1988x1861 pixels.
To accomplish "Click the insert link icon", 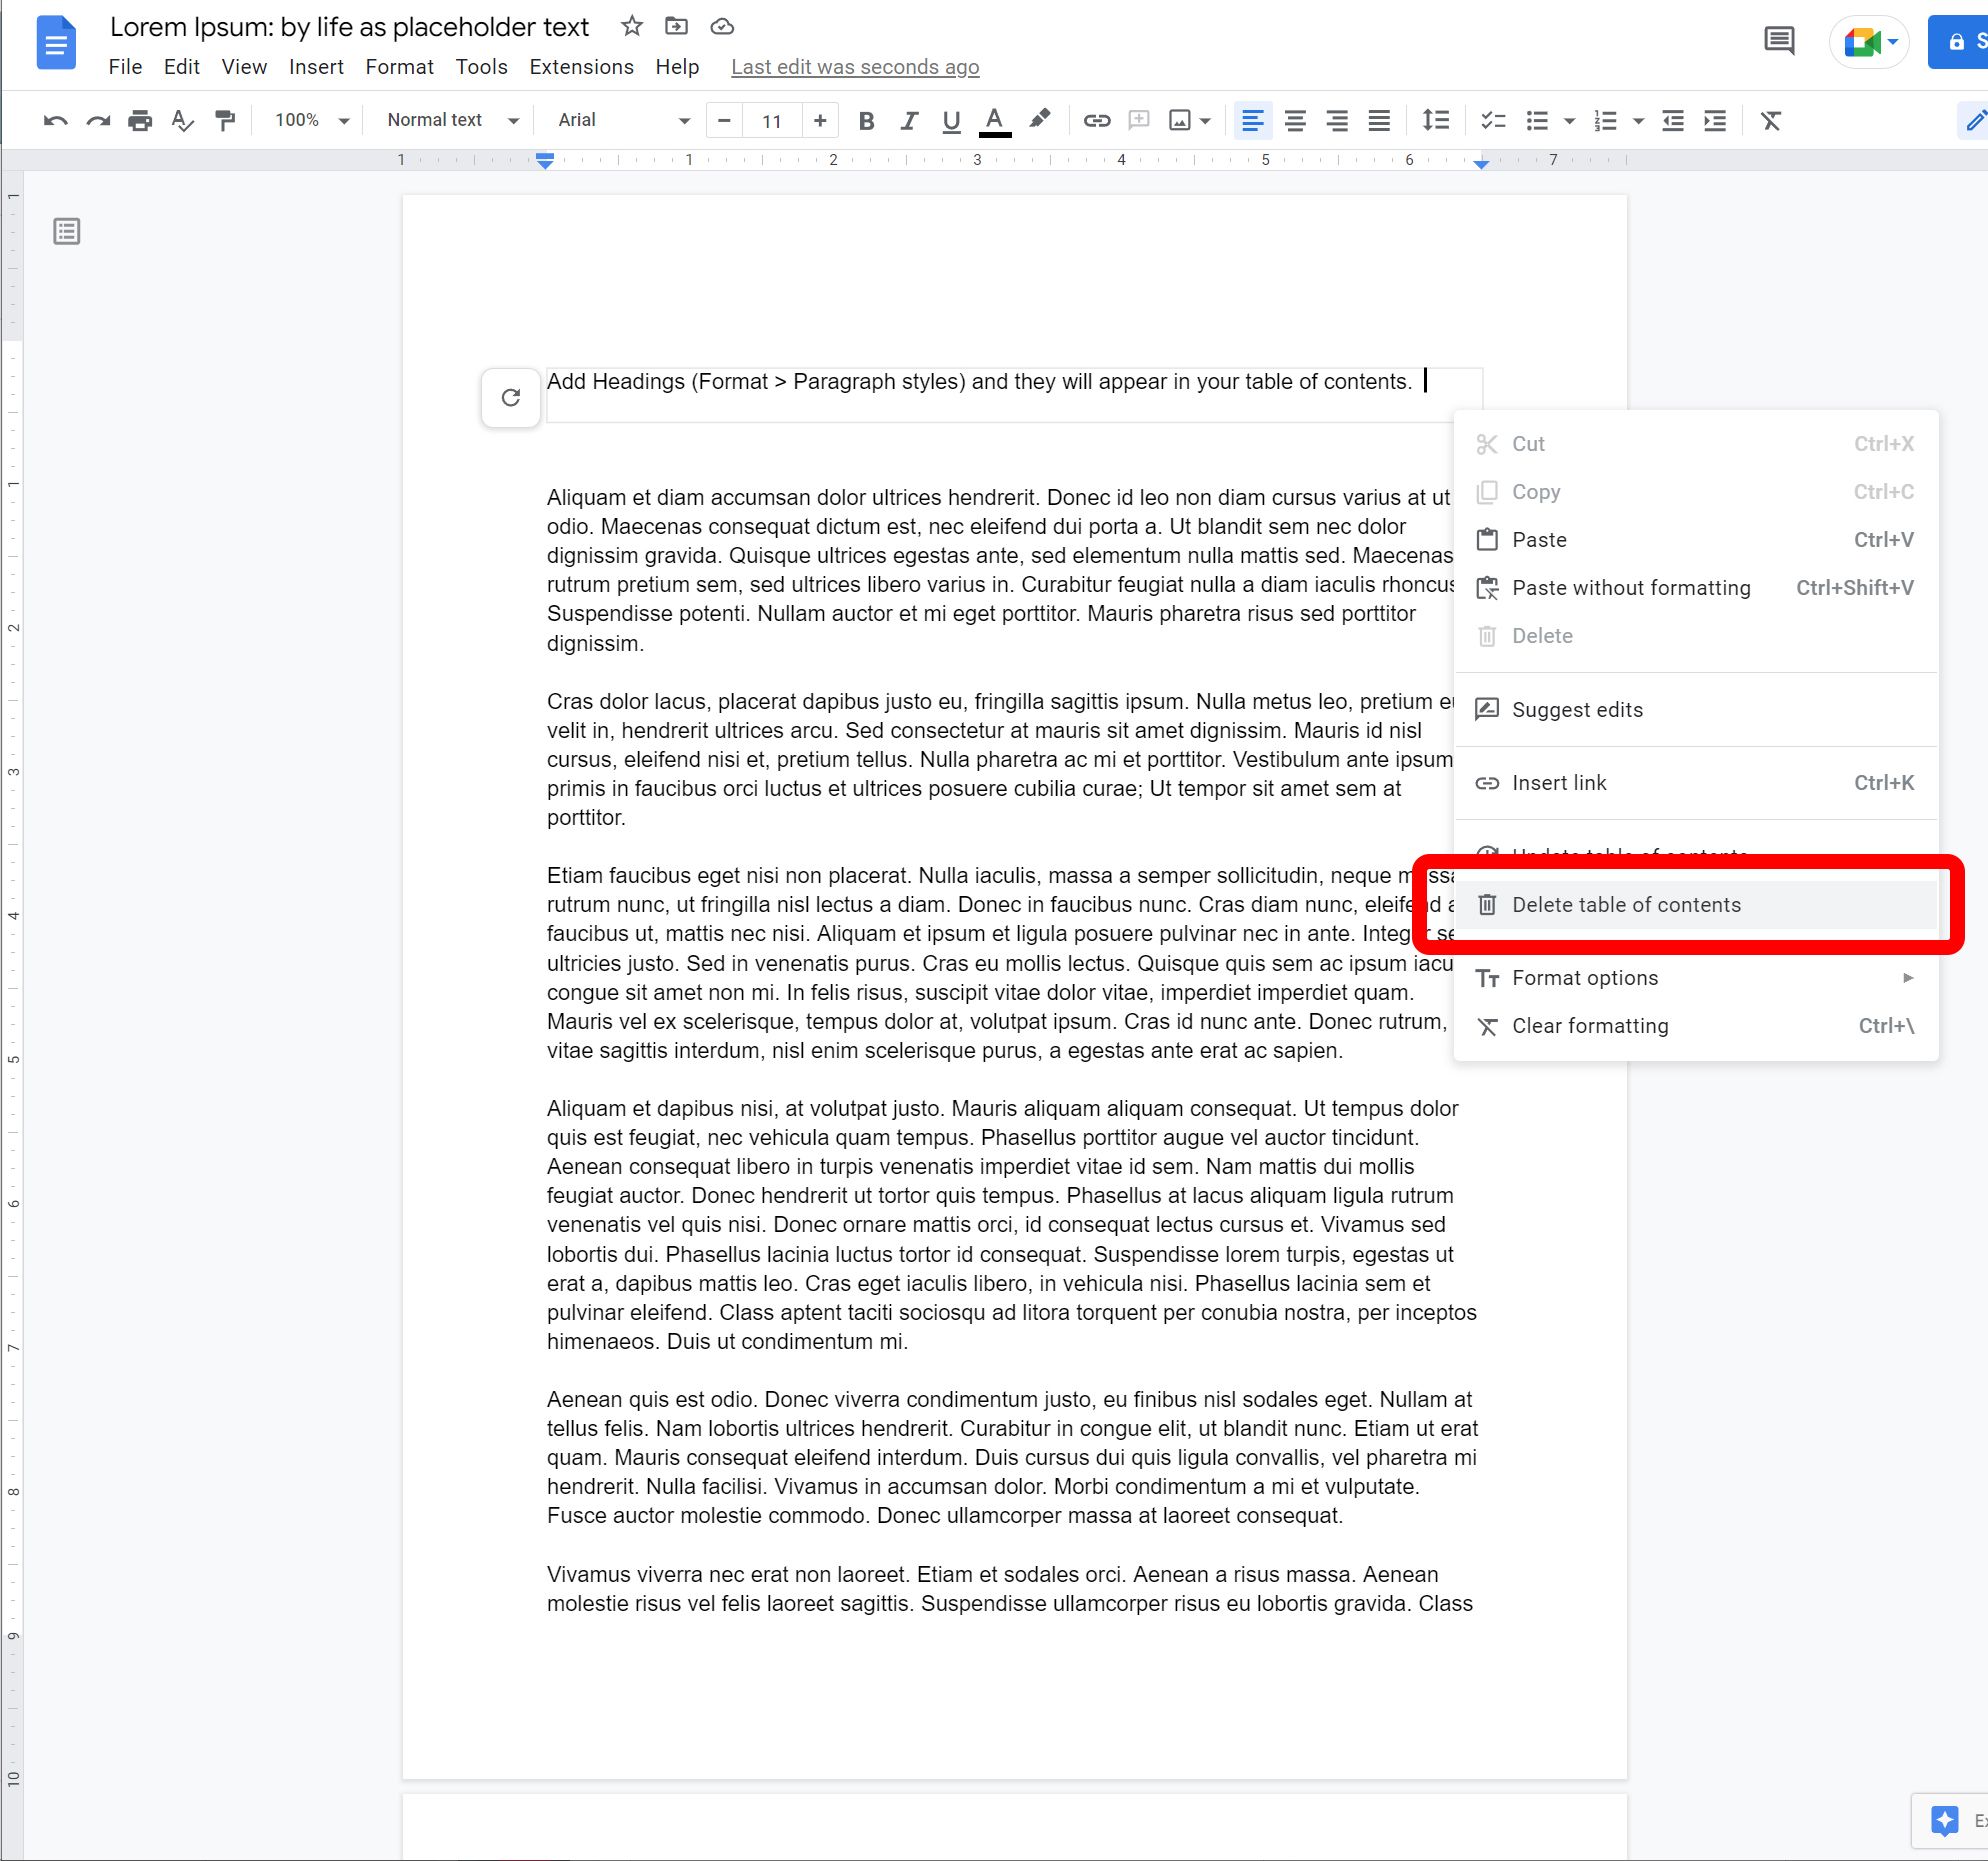I will 1093,121.
